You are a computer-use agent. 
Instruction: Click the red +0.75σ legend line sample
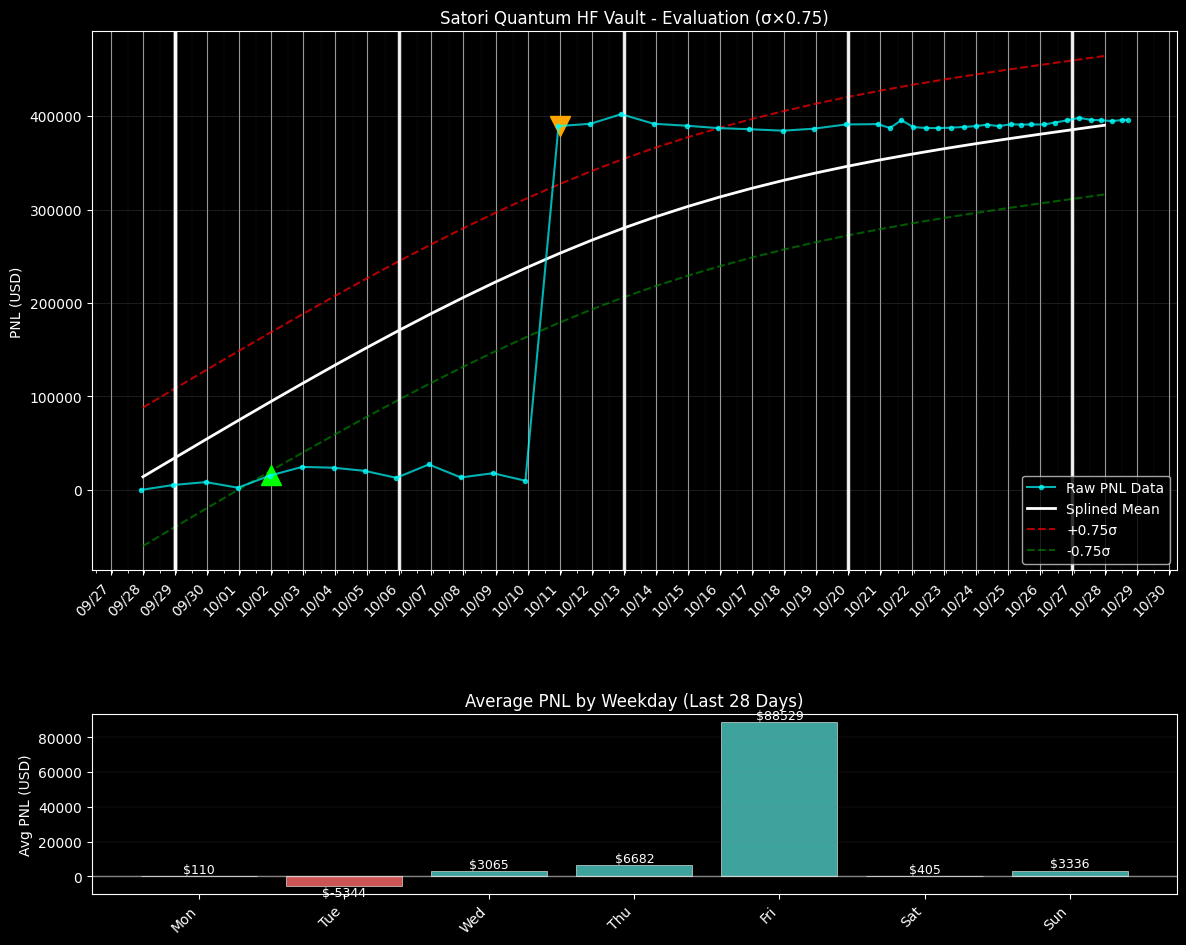(1043, 530)
